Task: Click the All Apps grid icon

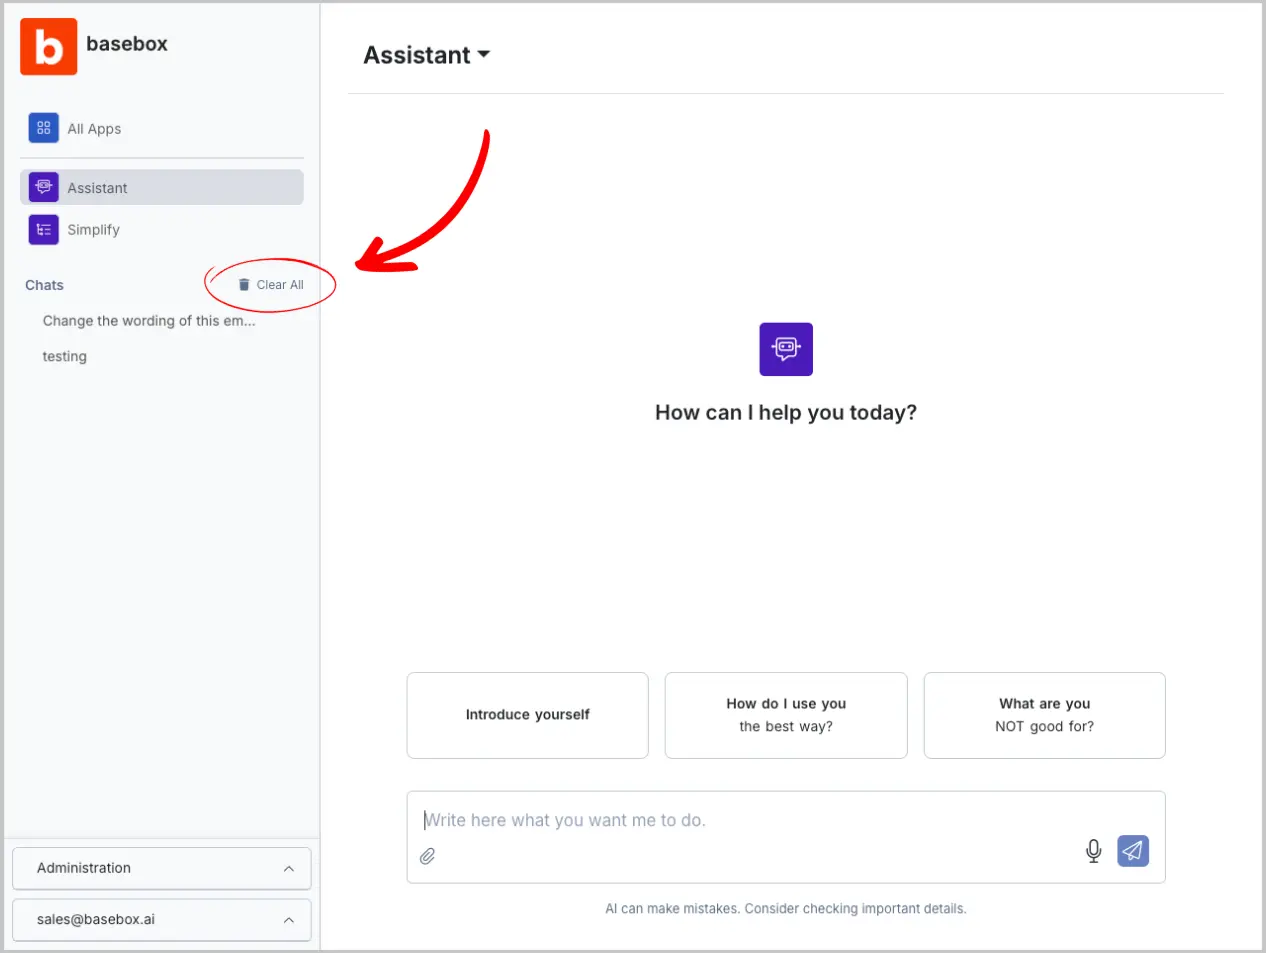Action: click(43, 128)
